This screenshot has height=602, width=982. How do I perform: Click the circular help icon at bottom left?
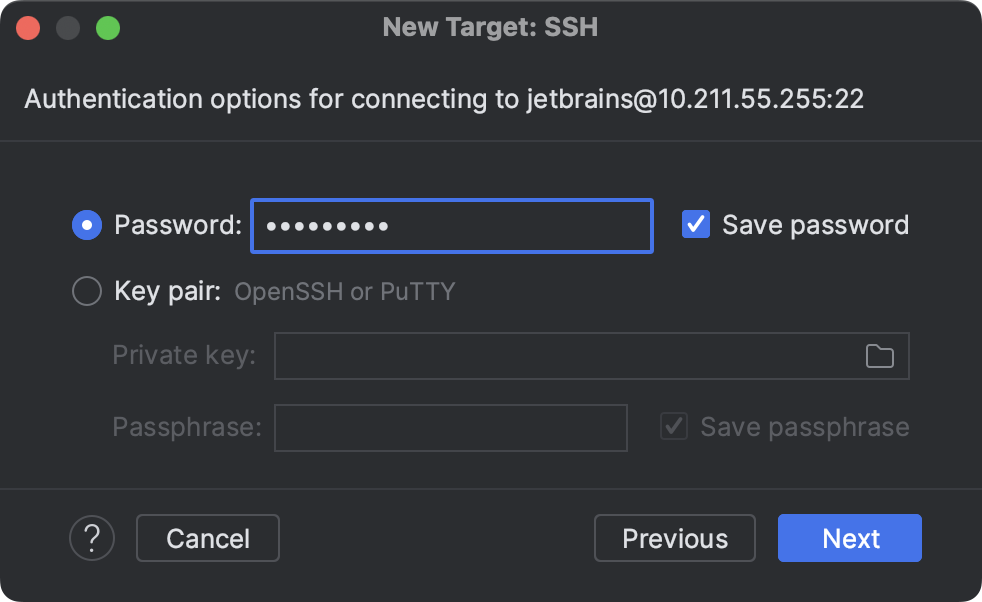point(91,538)
